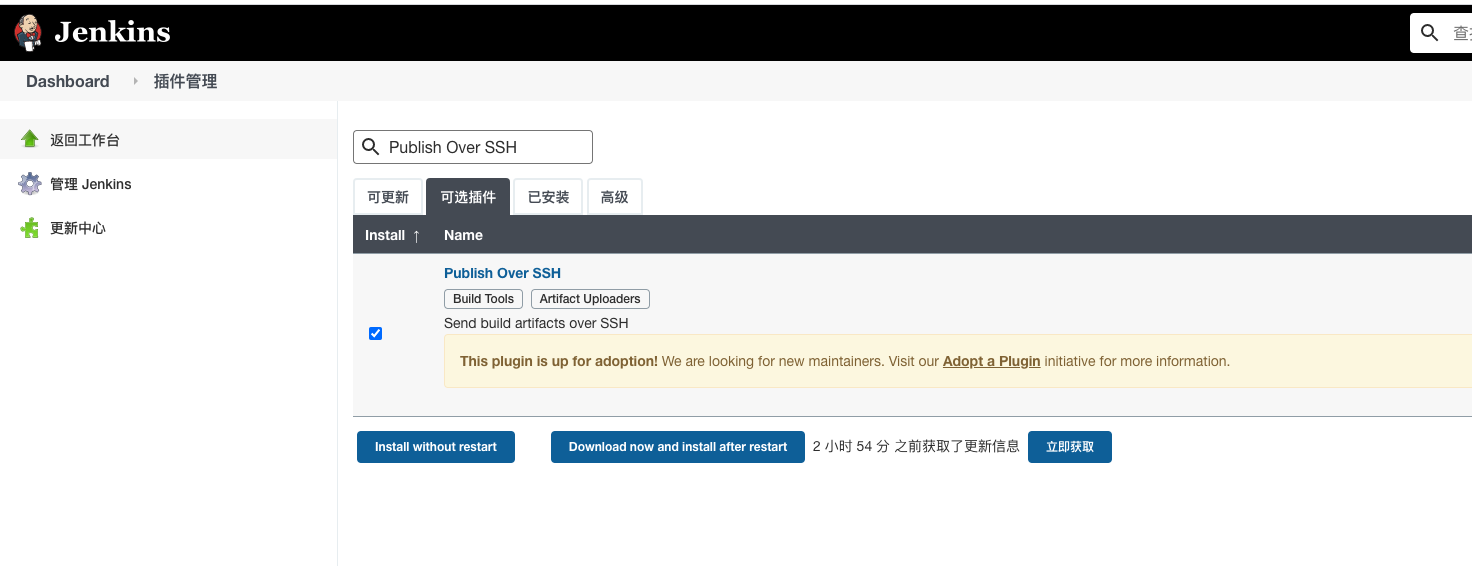Focus the Publish Over SSH filter field

(x=473, y=147)
